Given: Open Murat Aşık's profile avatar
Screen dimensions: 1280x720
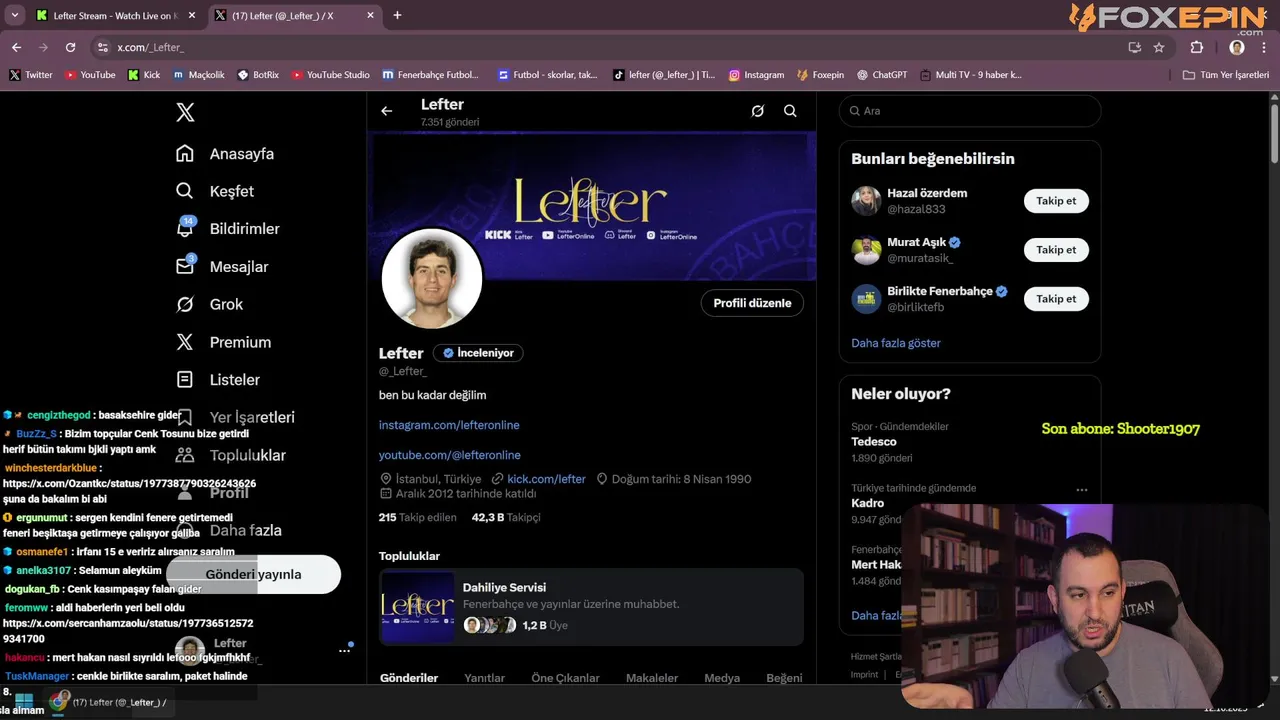Looking at the screenshot, I should pyautogui.click(x=866, y=250).
